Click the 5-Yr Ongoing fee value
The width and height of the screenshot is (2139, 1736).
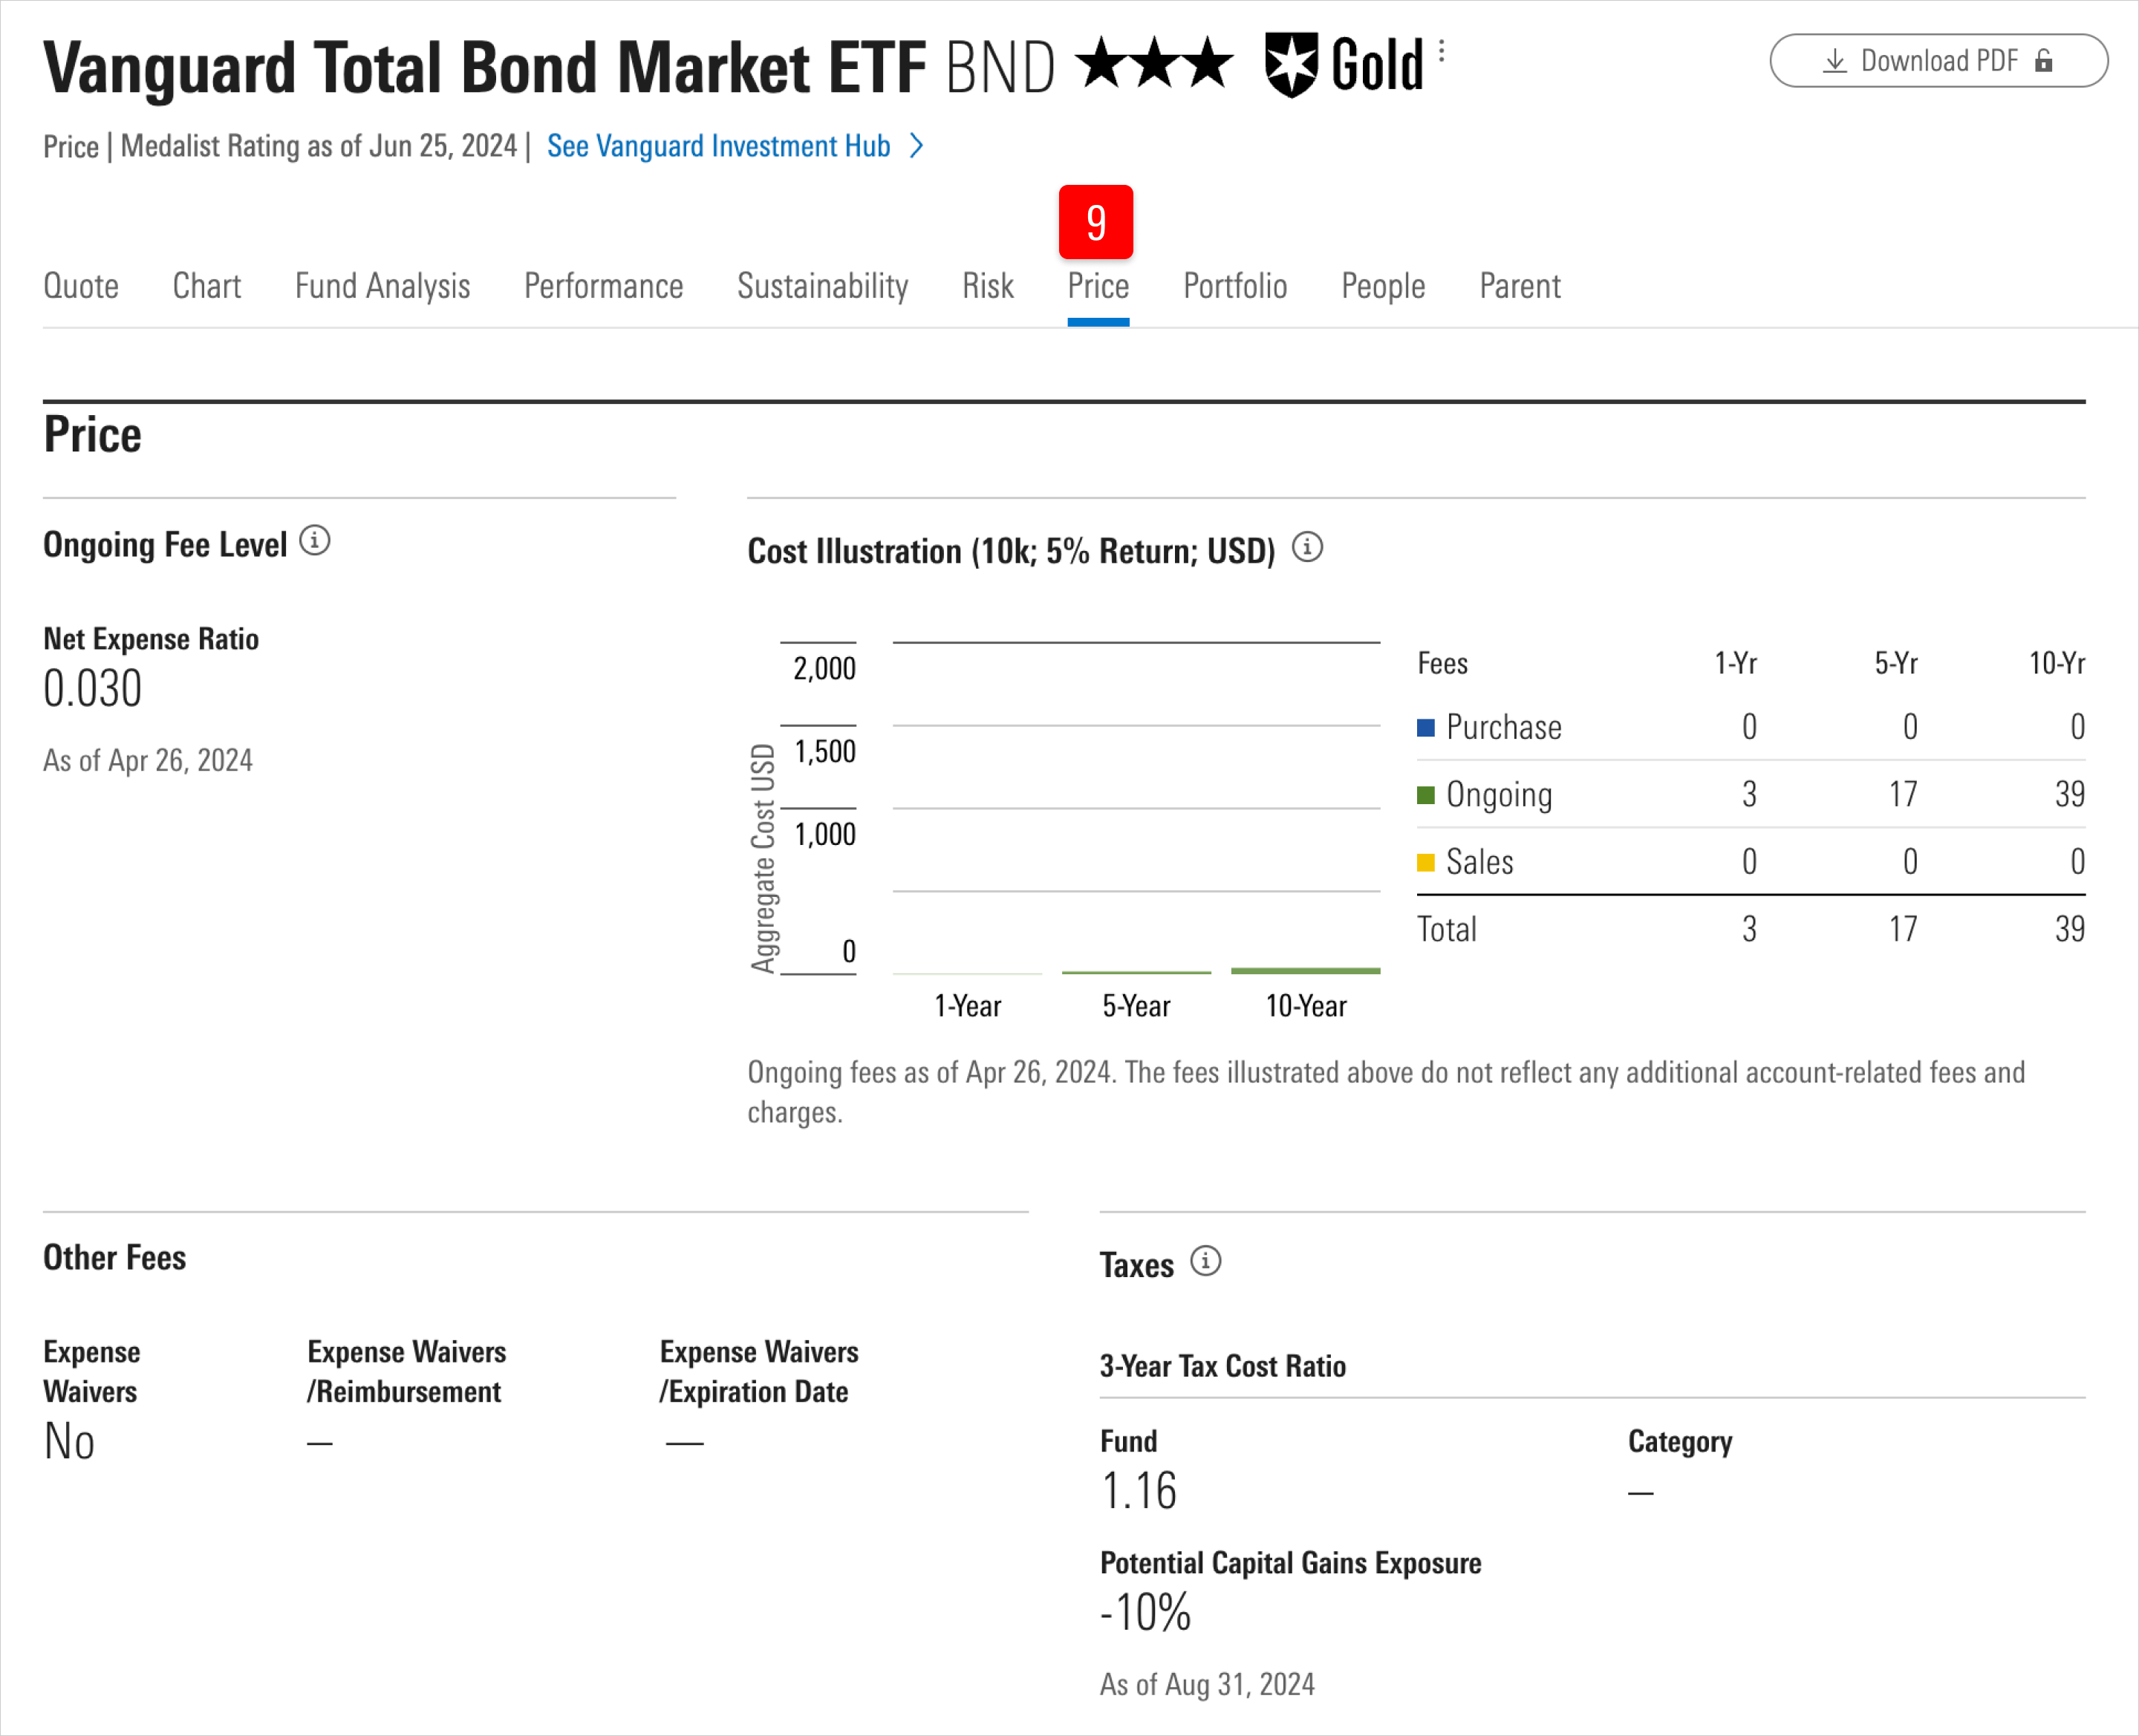click(x=1903, y=794)
